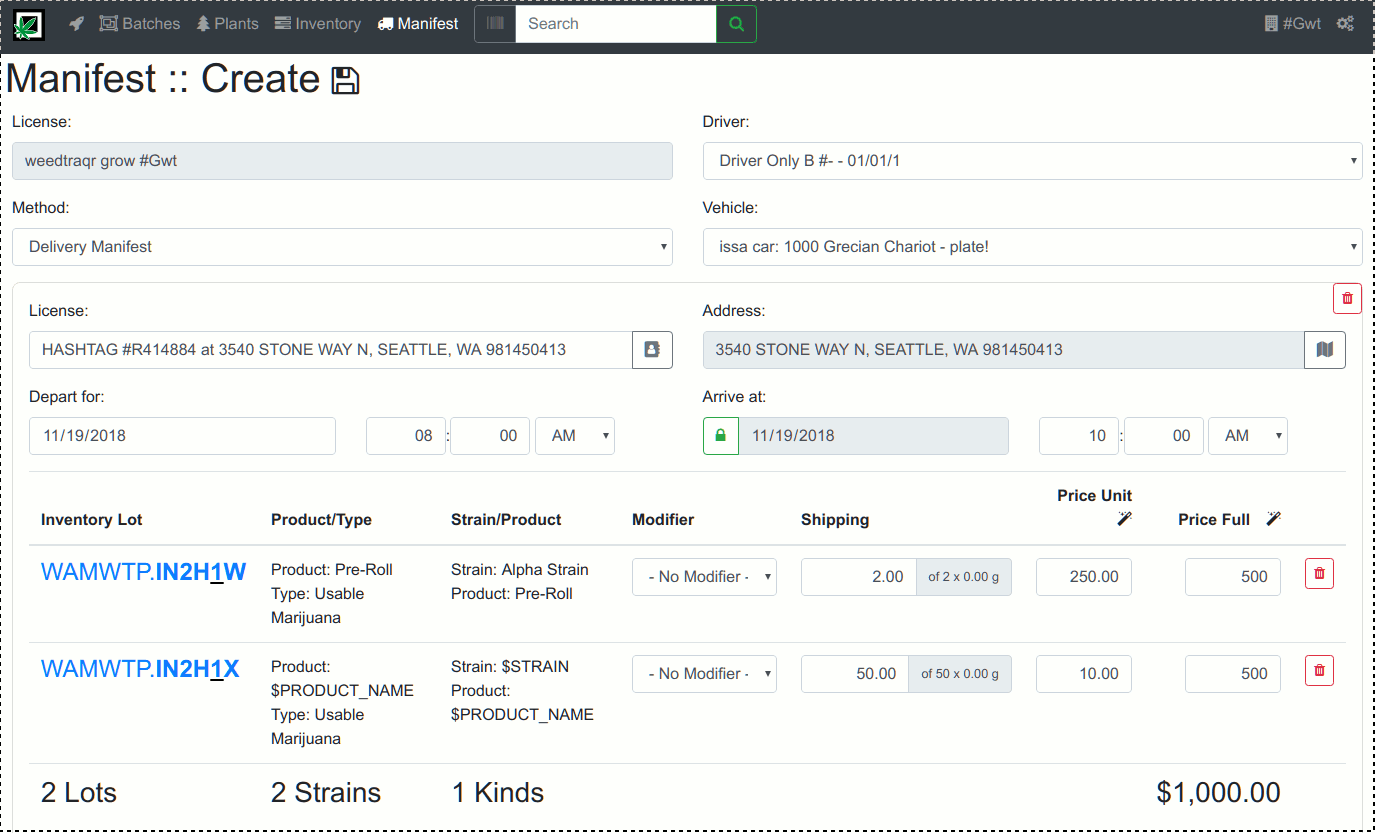Click the green leaf app logo

click(29, 24)
